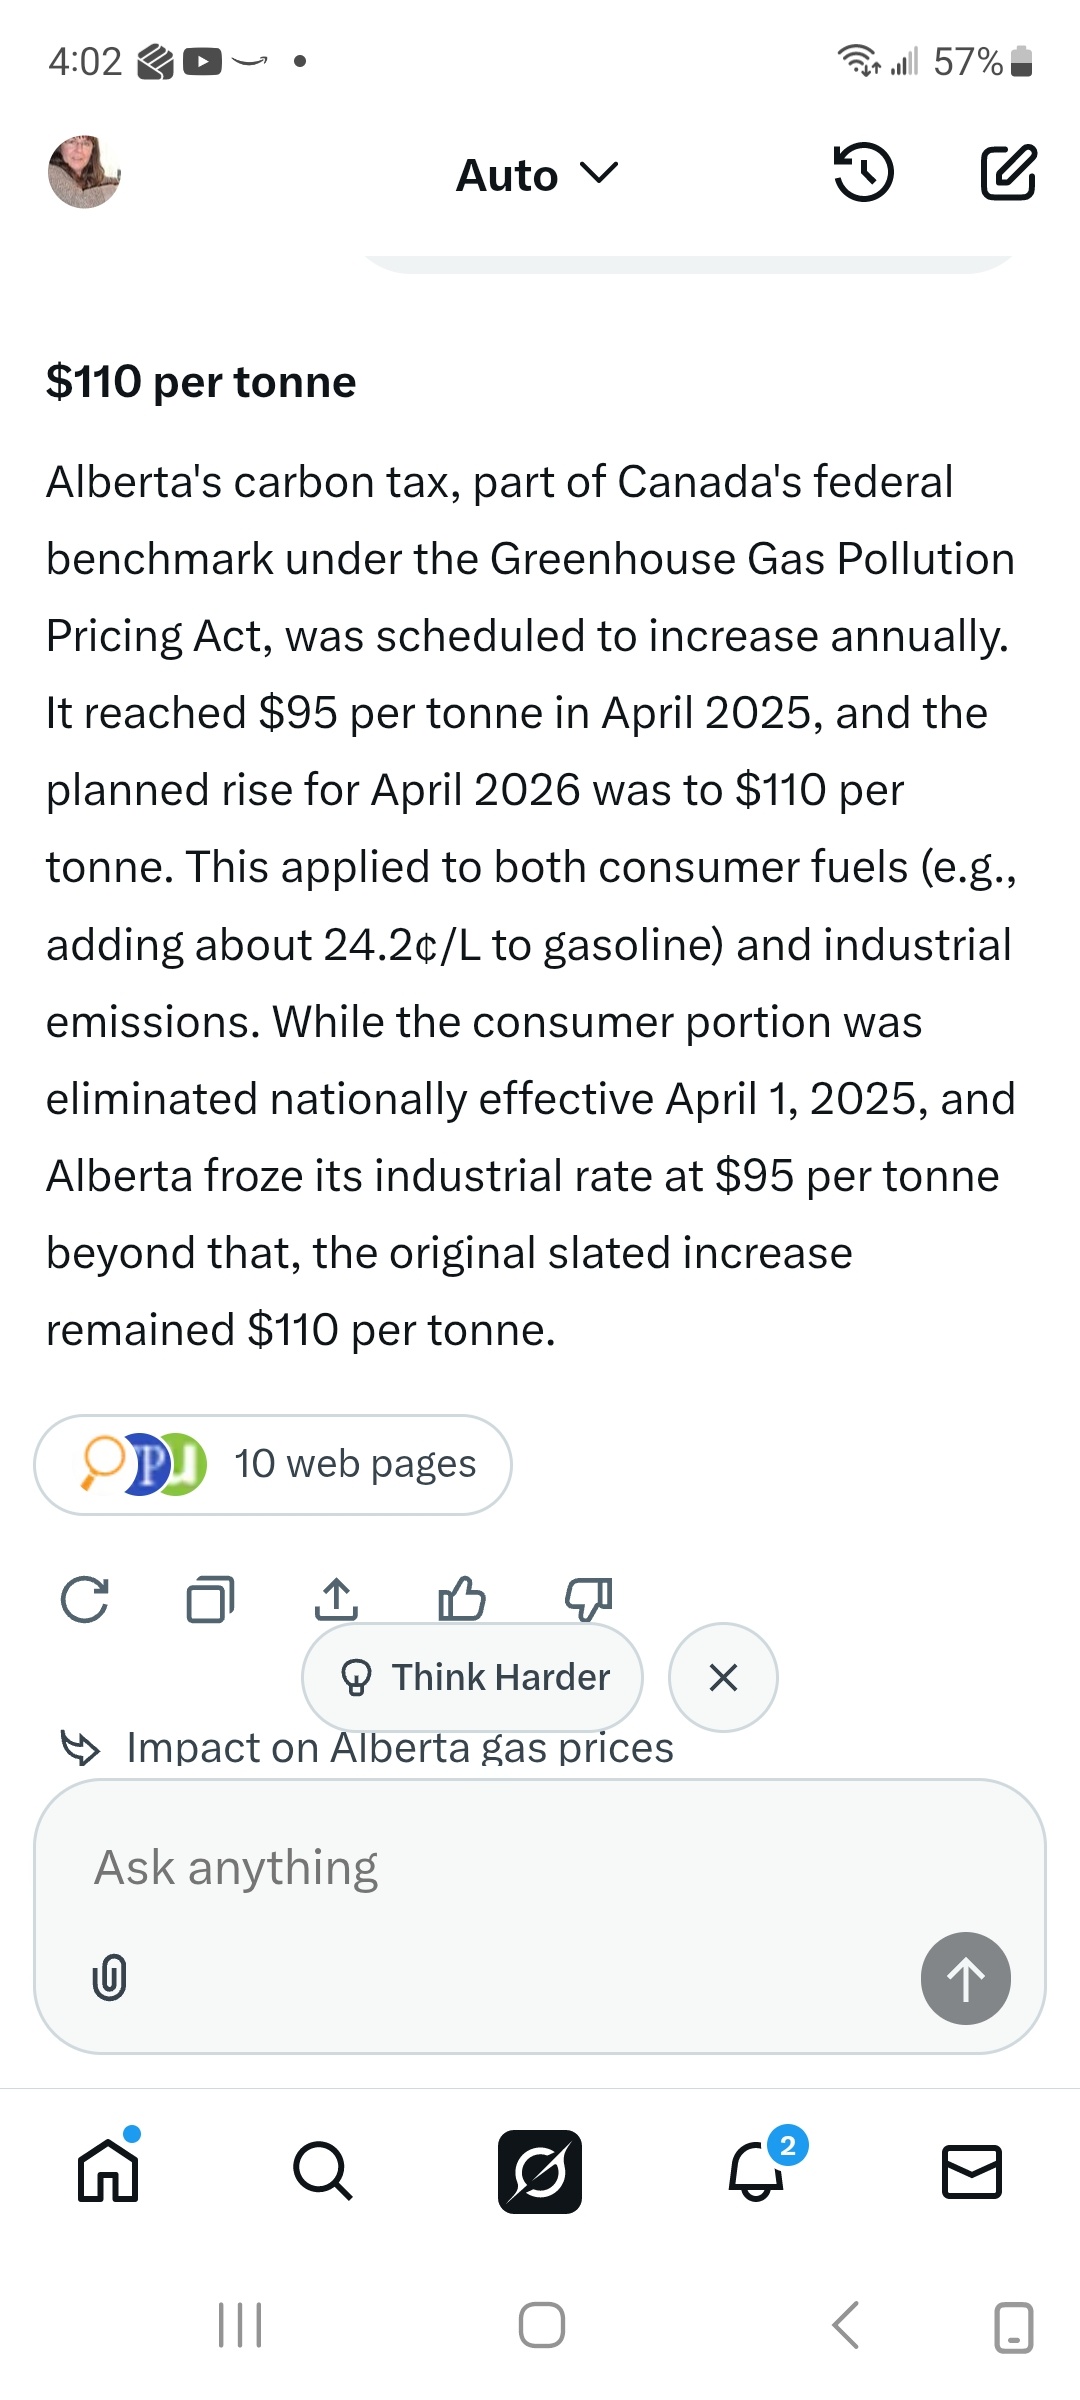The width and height of the screenshot is (1080, 2400).
Task: Open the Notifications bell tab
Action: (757, 2172)
